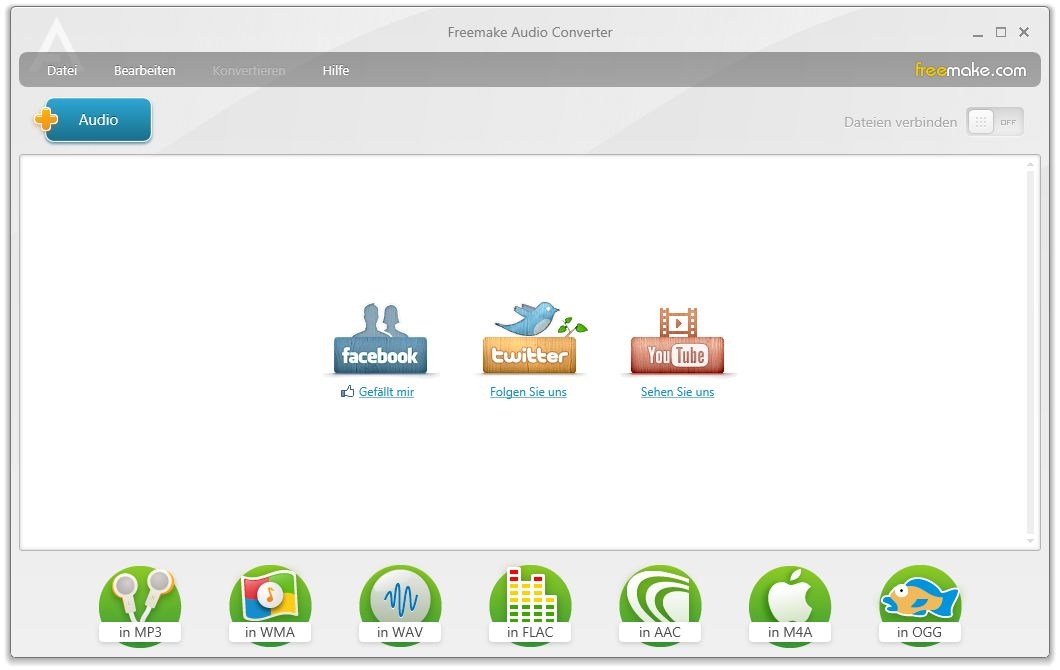
Task: Open the YouTube film badge
Action: click(677, 341)
